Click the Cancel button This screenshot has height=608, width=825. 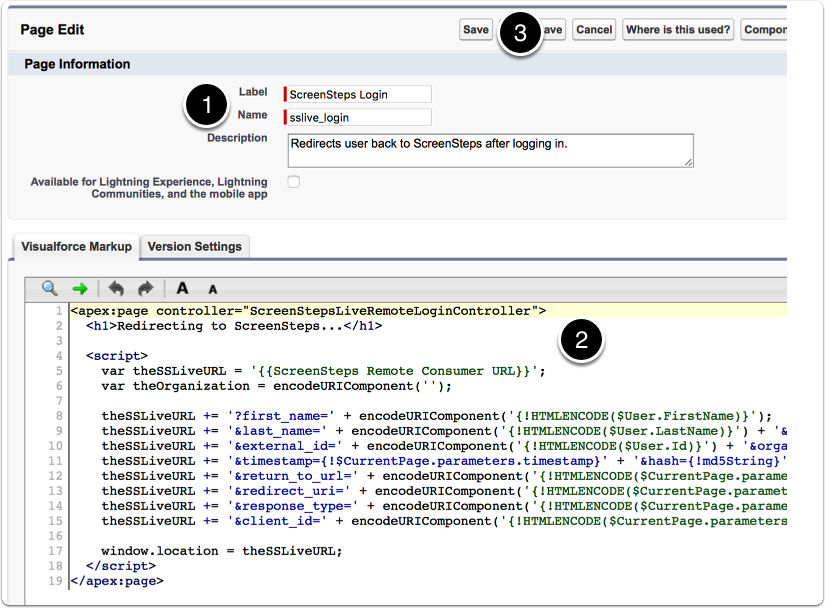[594, 29]
